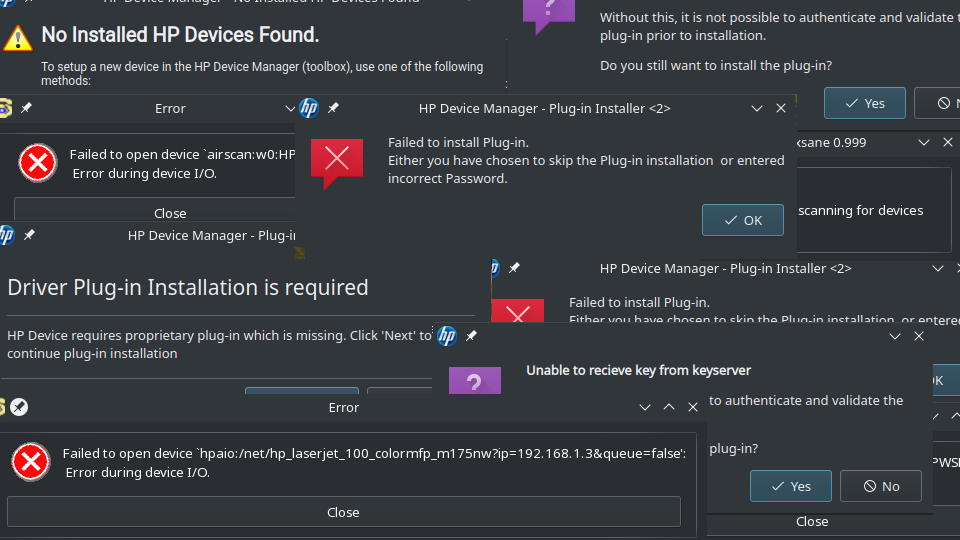The width and height of the screenshot is (960, 540).
Task: Click the 'Driver Plug-in Installation is required' heading
Action: (x=188, y=288)
